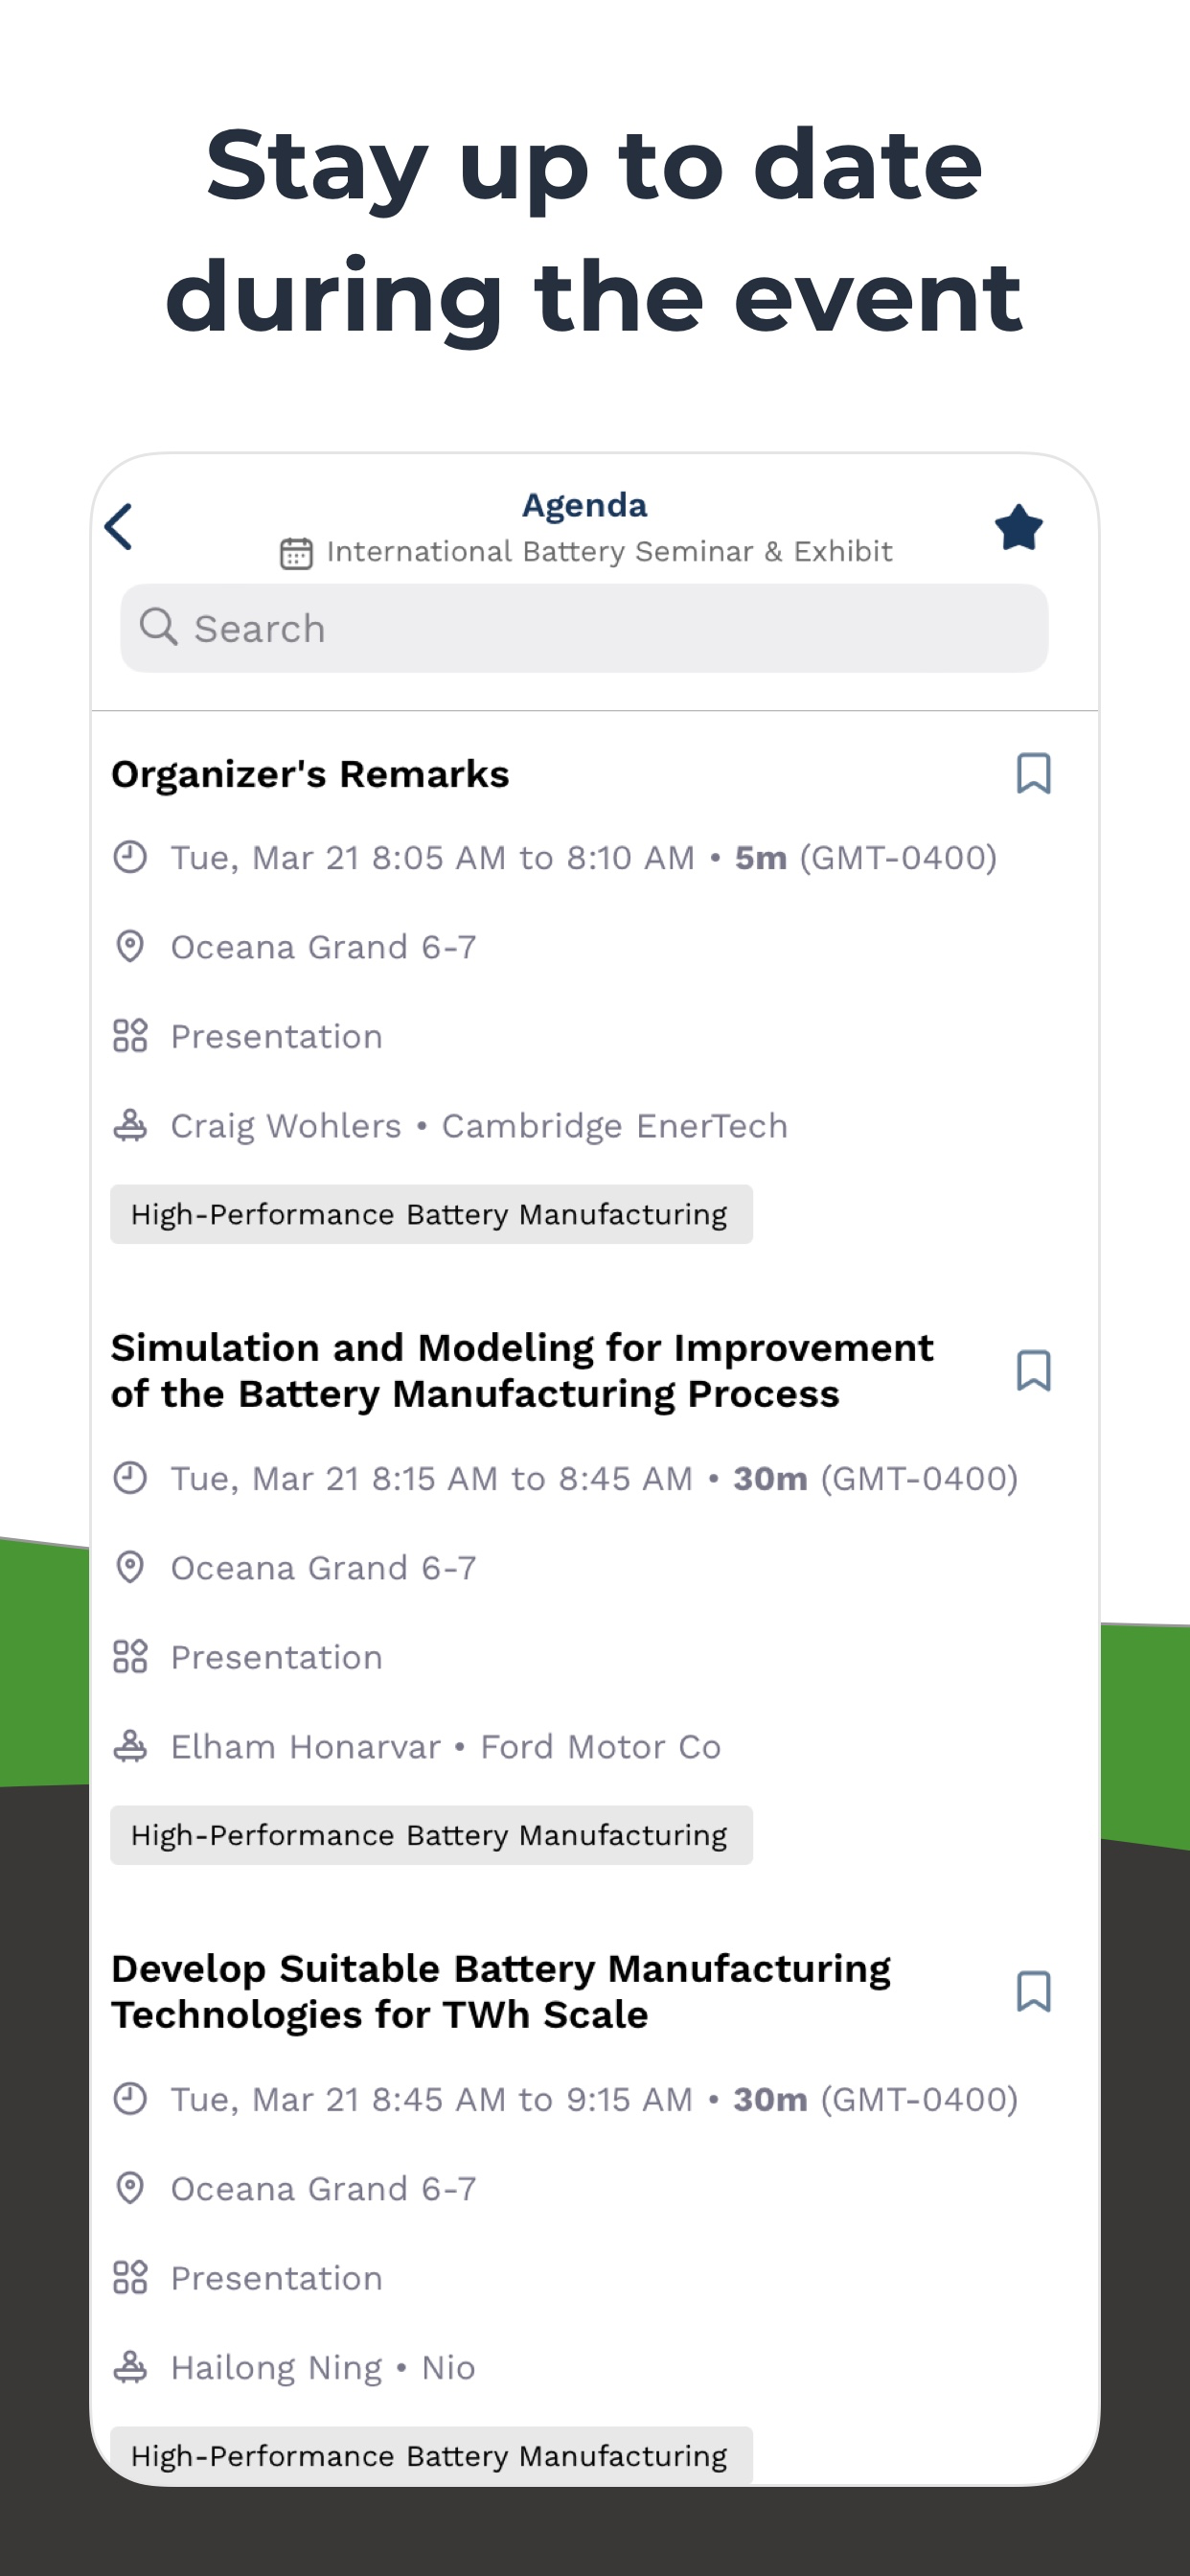This screenshot has width=1190, height=2576.
Task: Bookmark the Simulation and Modeling session
Action: 1033,1370
